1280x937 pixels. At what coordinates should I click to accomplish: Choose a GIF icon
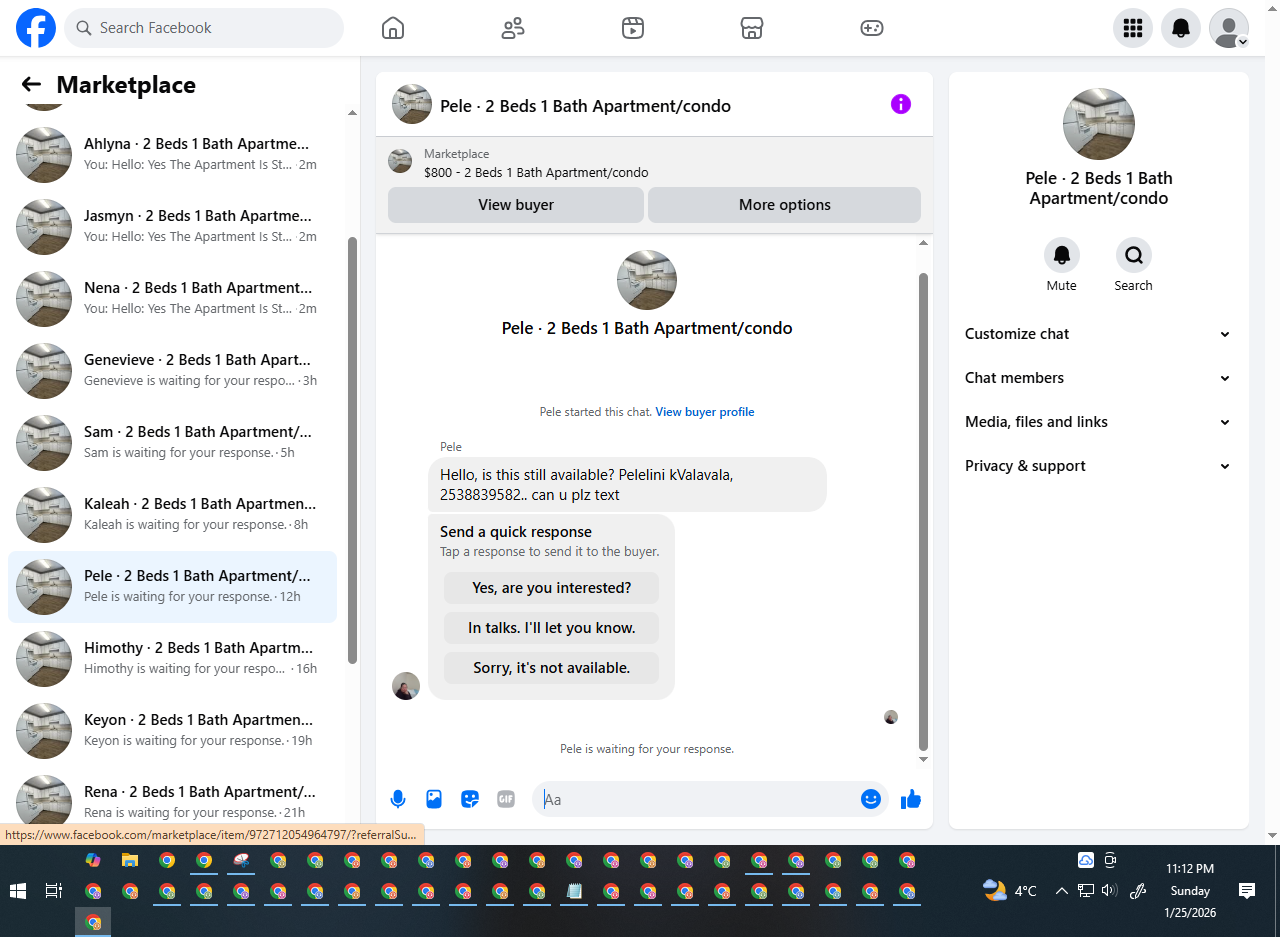click(x=506, y=799)
